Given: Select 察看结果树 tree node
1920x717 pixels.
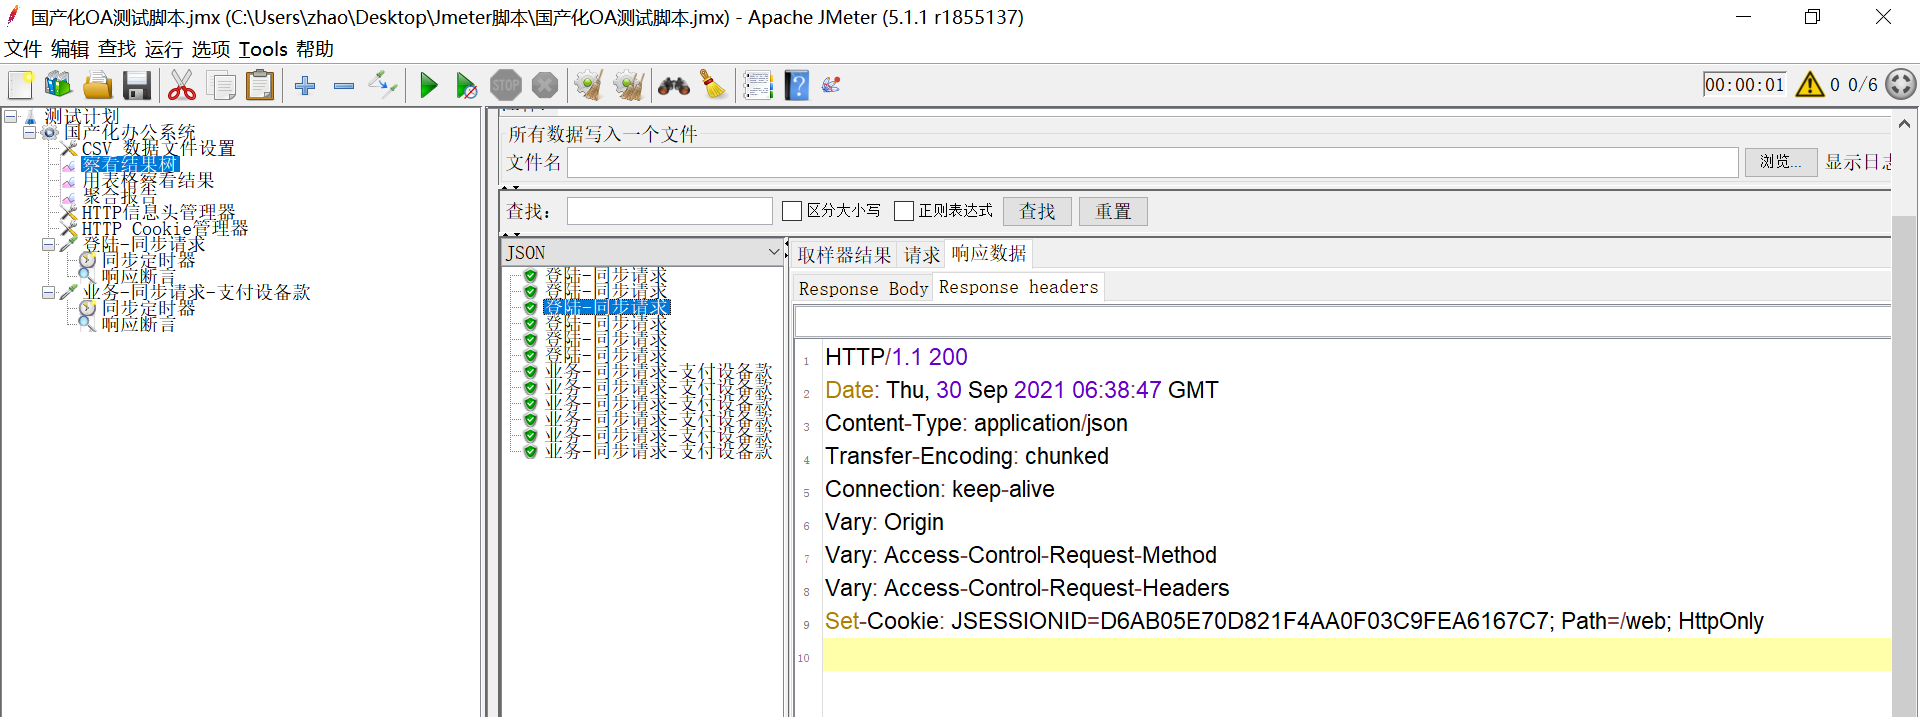Looking at the screenshot, I should tap(130, 164).
